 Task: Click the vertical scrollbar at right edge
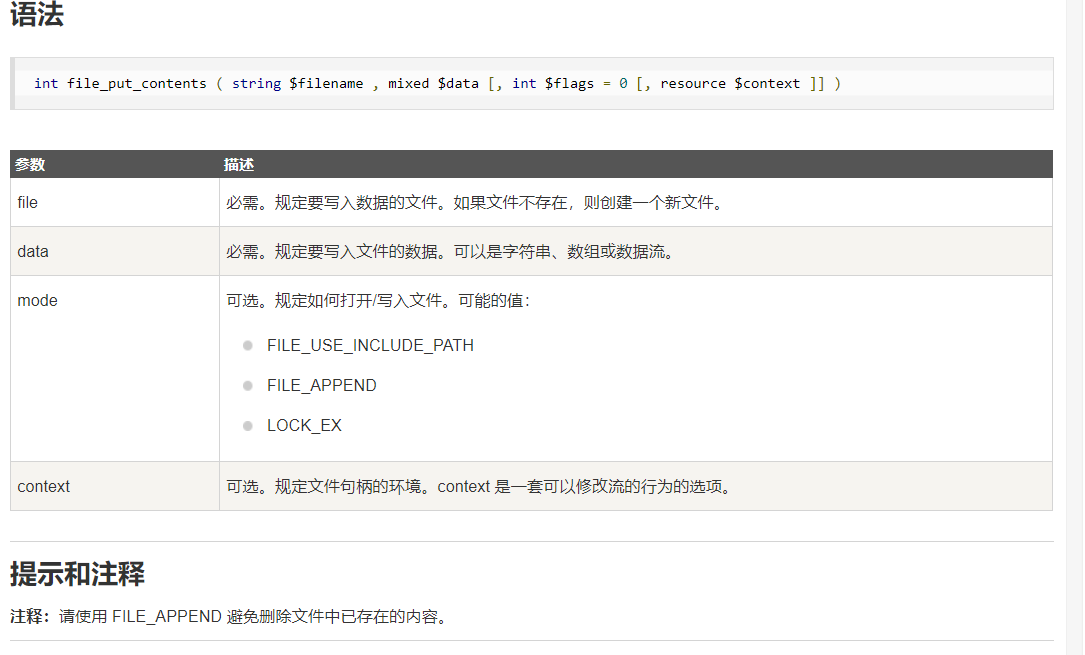1077,327
